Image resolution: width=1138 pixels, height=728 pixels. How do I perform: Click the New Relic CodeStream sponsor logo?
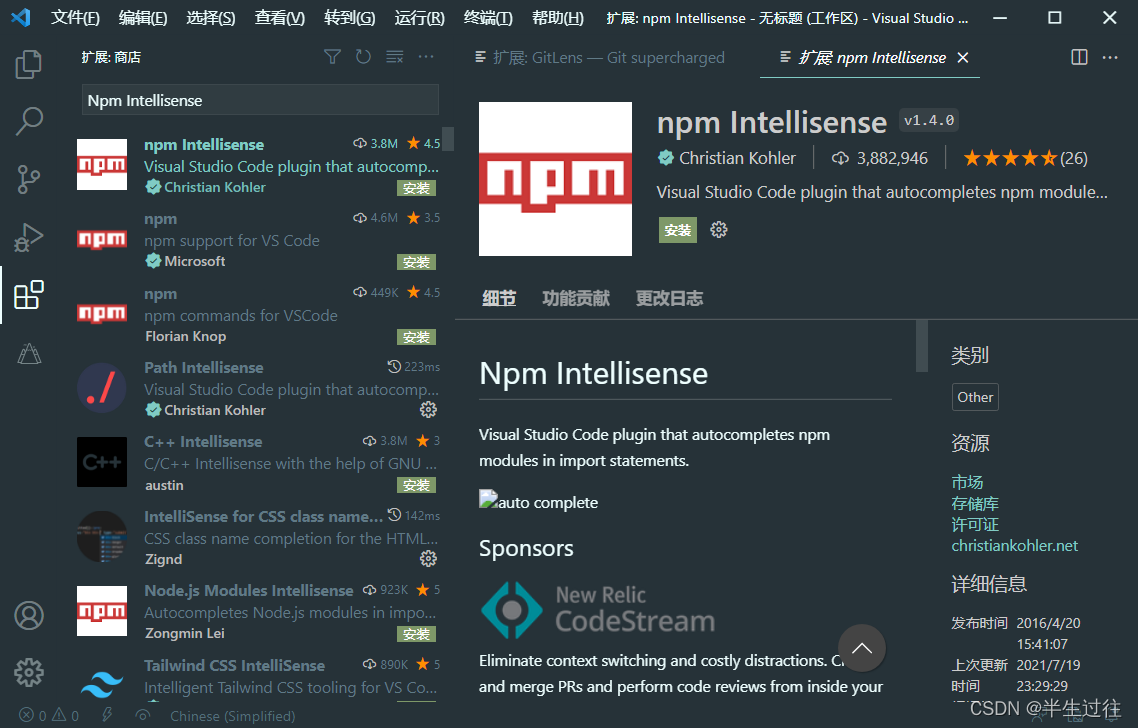(x=597, y=610)
